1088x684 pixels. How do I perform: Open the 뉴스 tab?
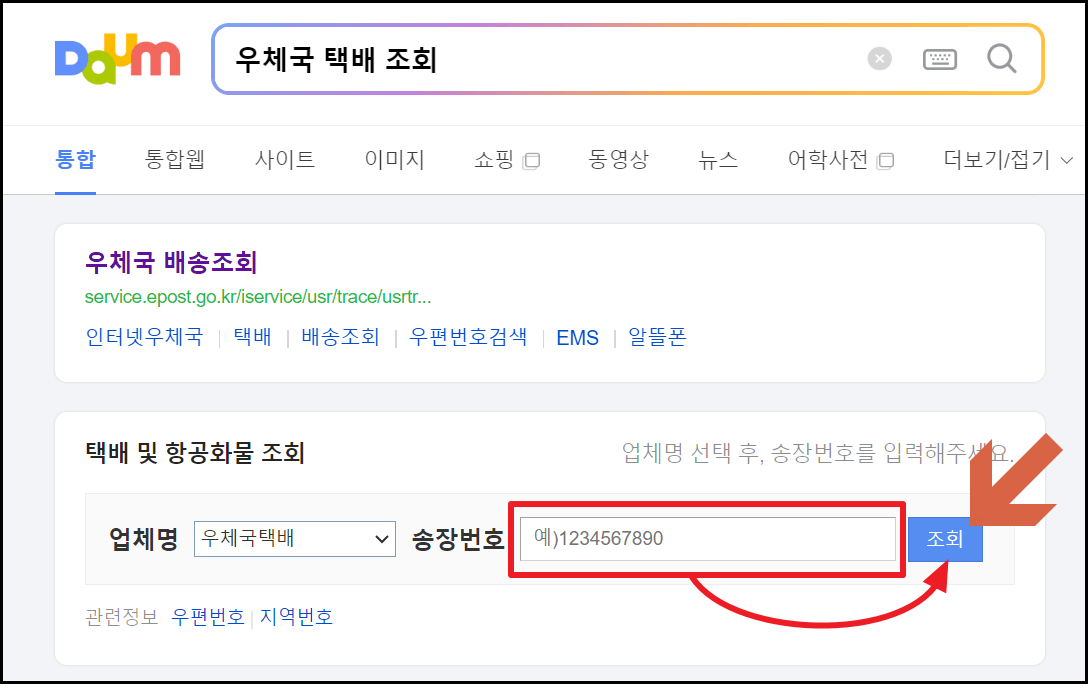(717, 160)
